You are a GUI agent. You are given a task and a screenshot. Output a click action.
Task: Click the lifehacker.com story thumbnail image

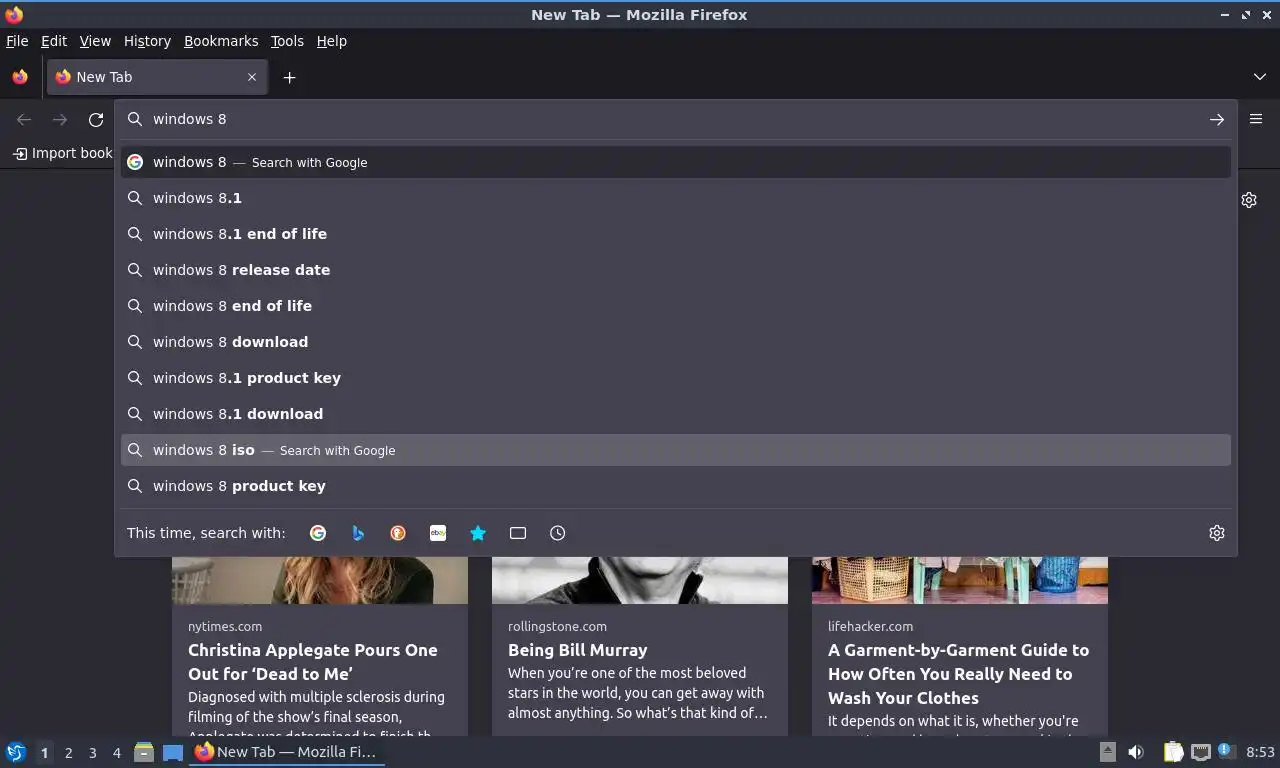click(x=960, y=580)
